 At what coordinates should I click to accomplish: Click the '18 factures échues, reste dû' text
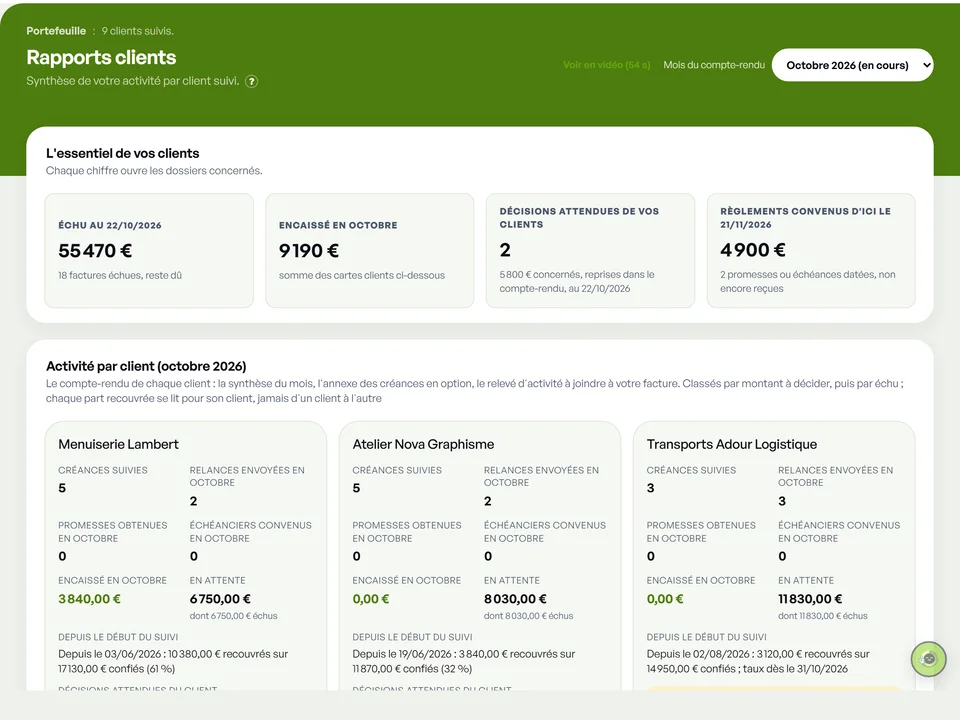(120, 276)
